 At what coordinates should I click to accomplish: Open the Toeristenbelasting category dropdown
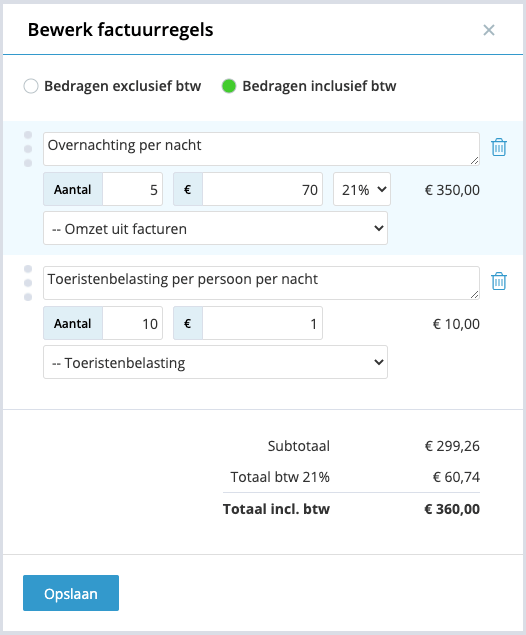(215, 362)
